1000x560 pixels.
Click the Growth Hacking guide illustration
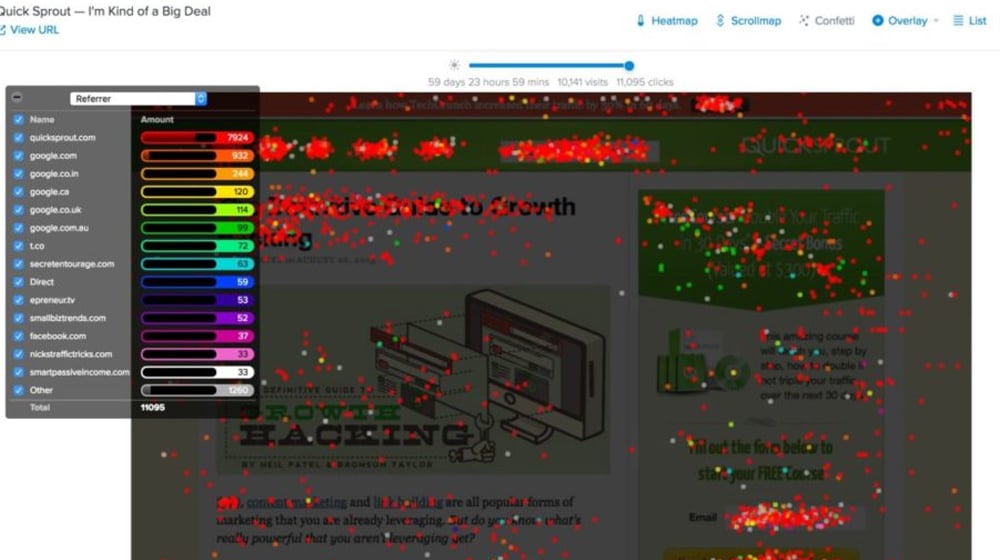click(x=413, y=380)
